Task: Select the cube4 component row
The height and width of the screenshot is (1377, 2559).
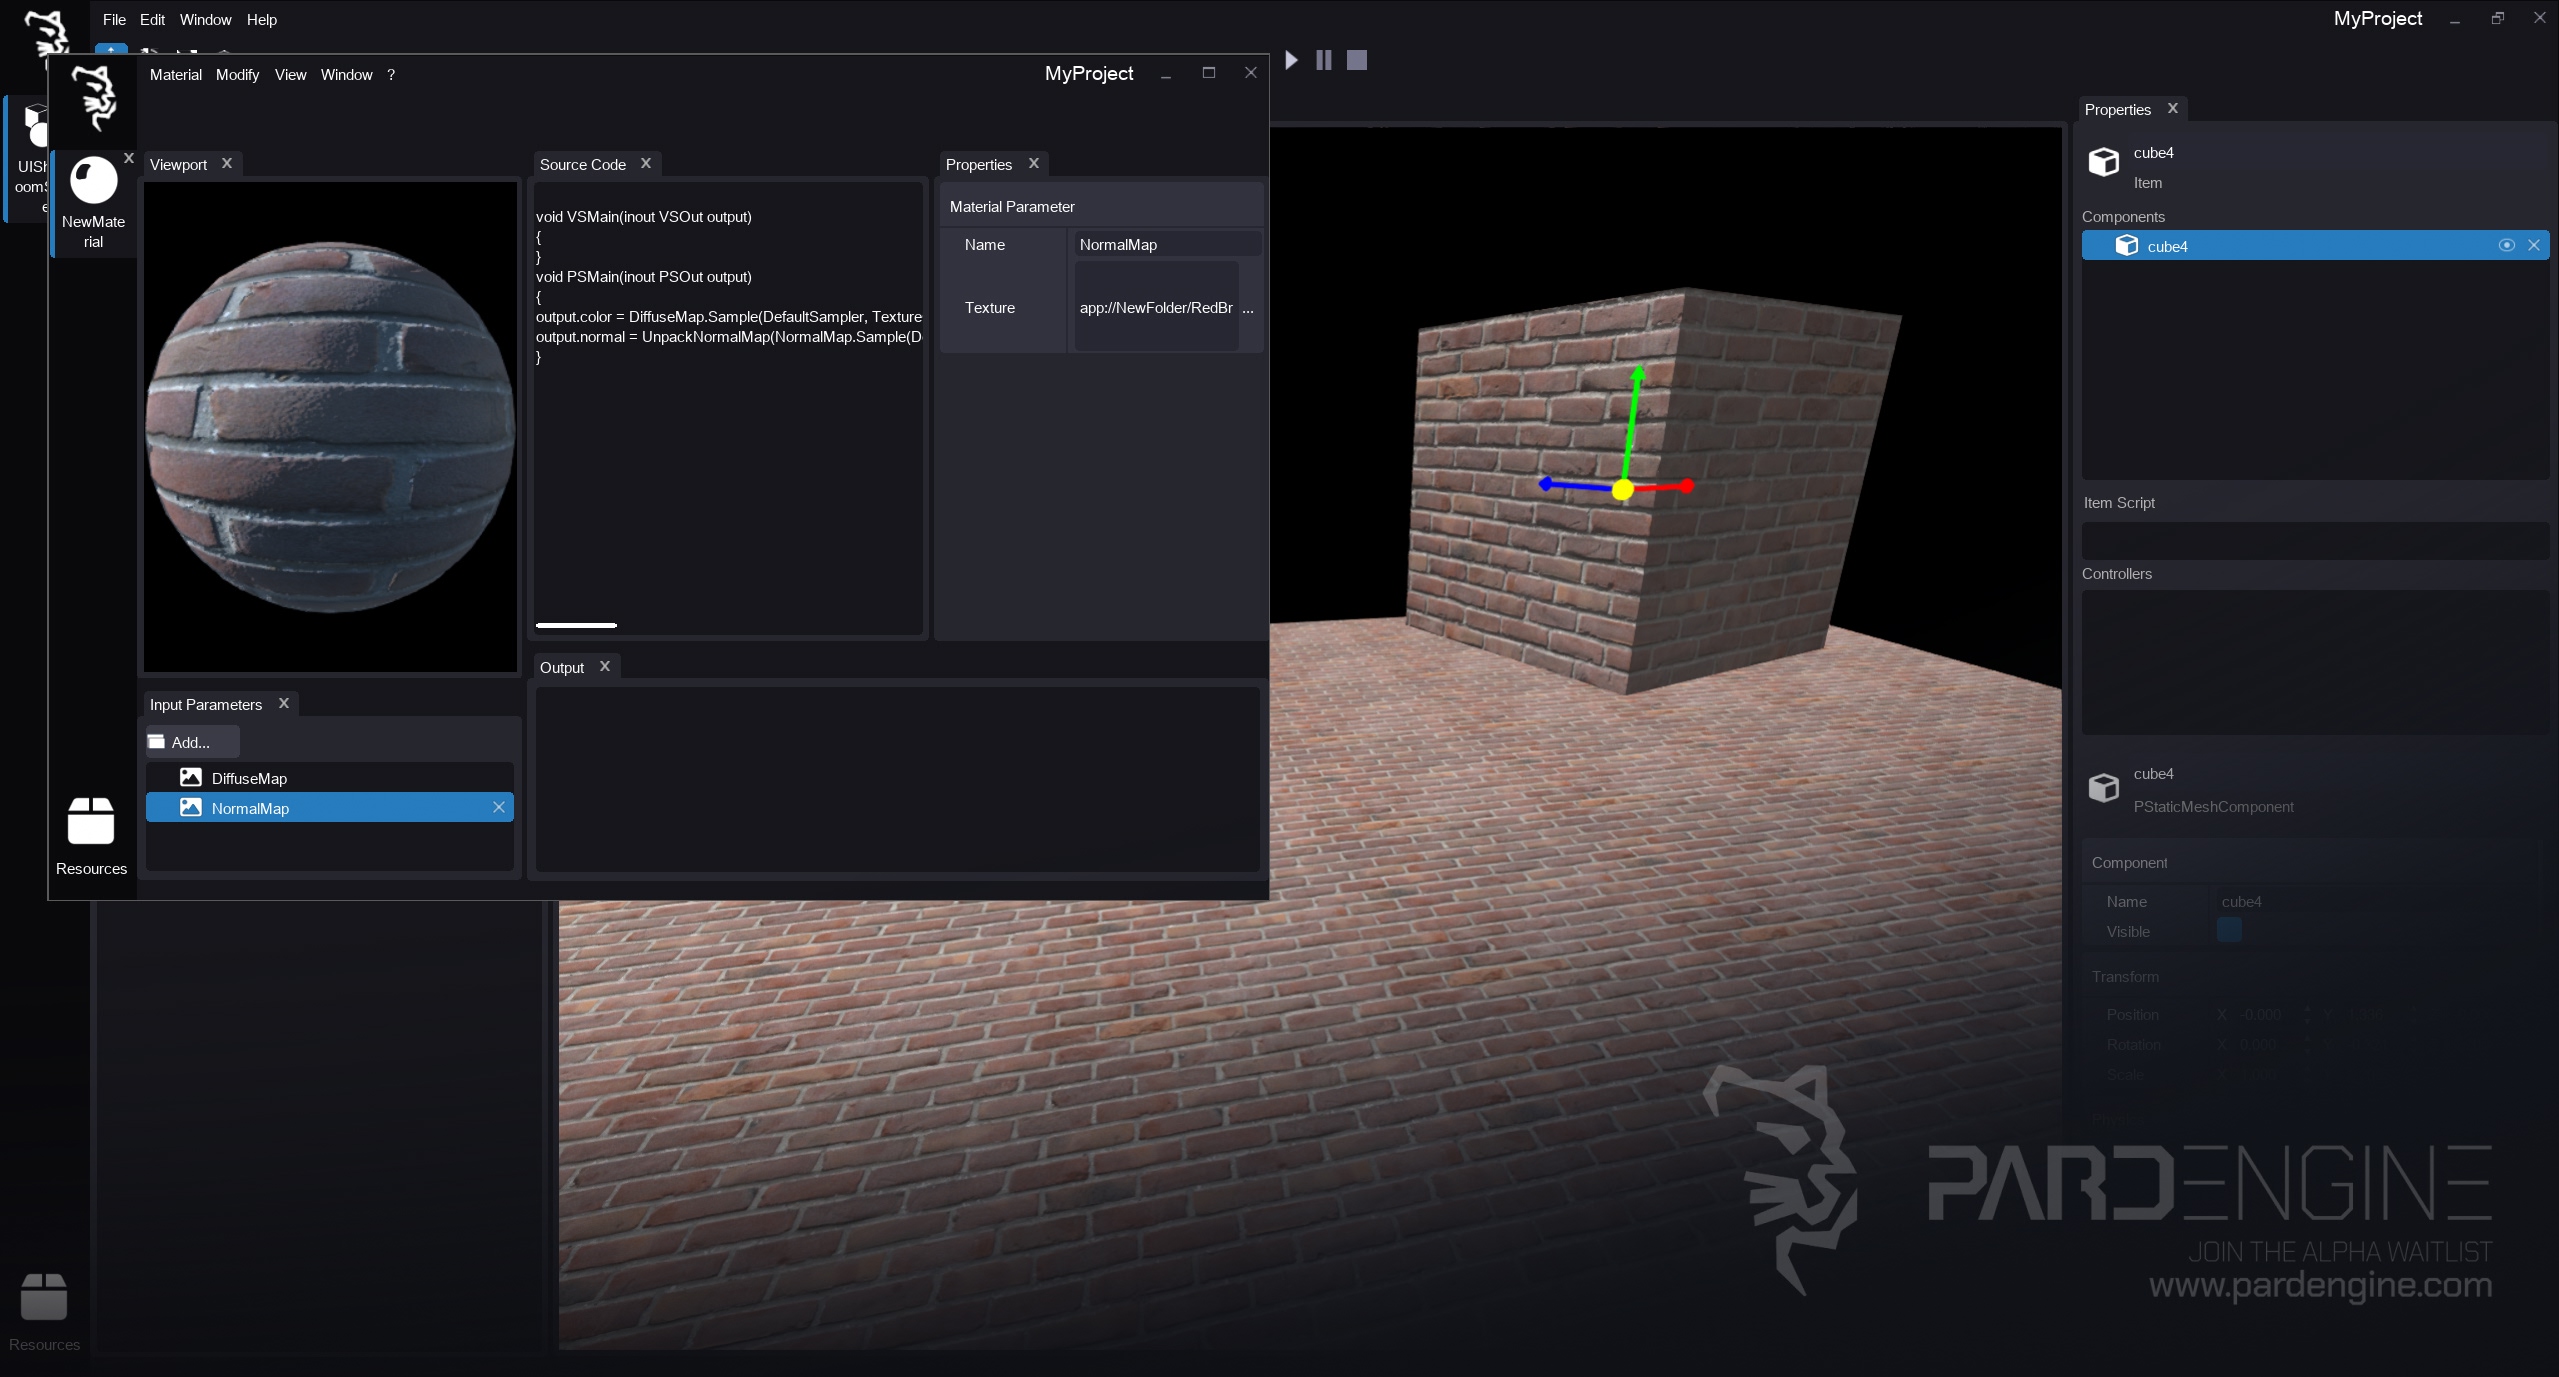Action: (x=2315, y=246)
